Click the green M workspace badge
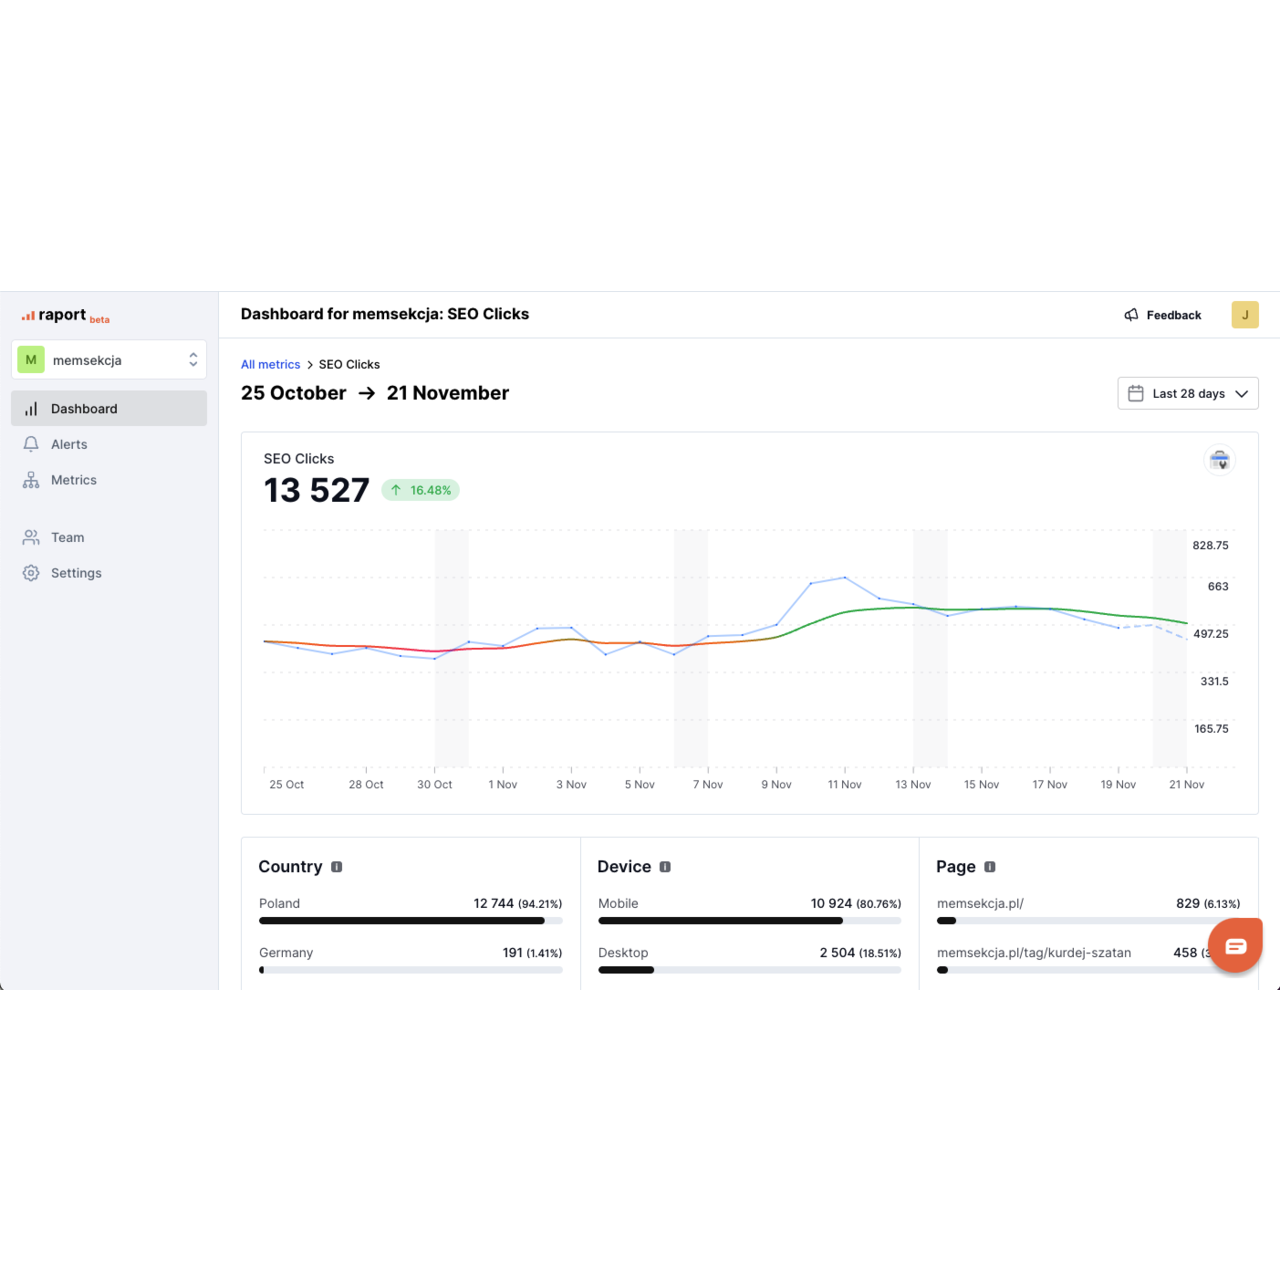Viewport: 1280px width, 1280px height. 31,360
